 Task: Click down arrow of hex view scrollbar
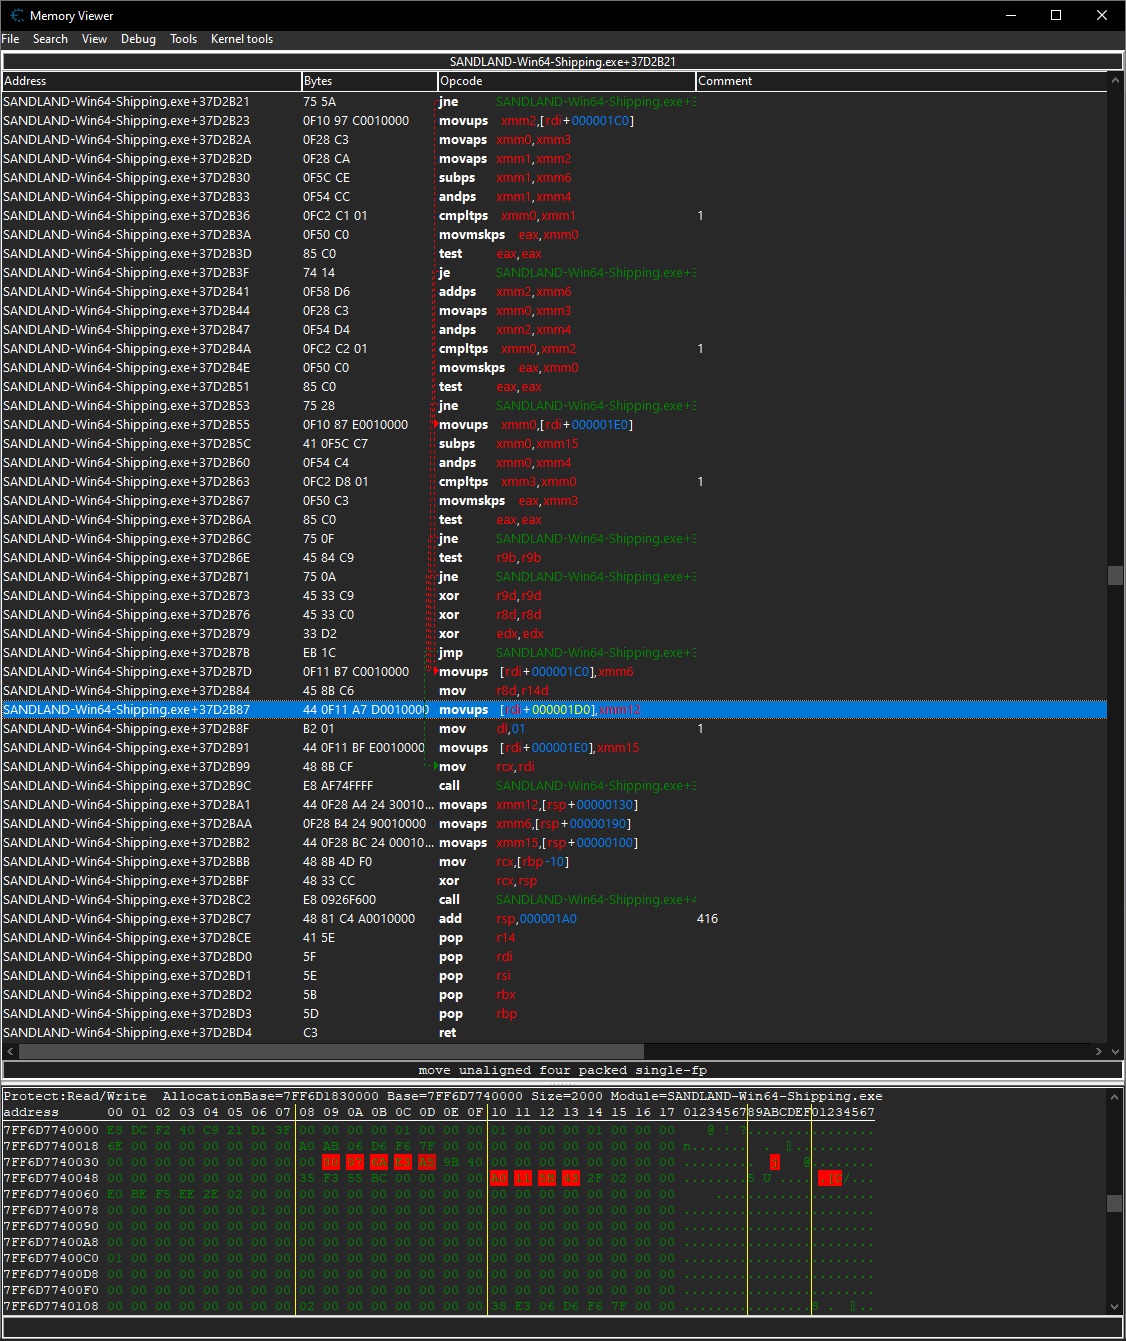[1114, 1306]
